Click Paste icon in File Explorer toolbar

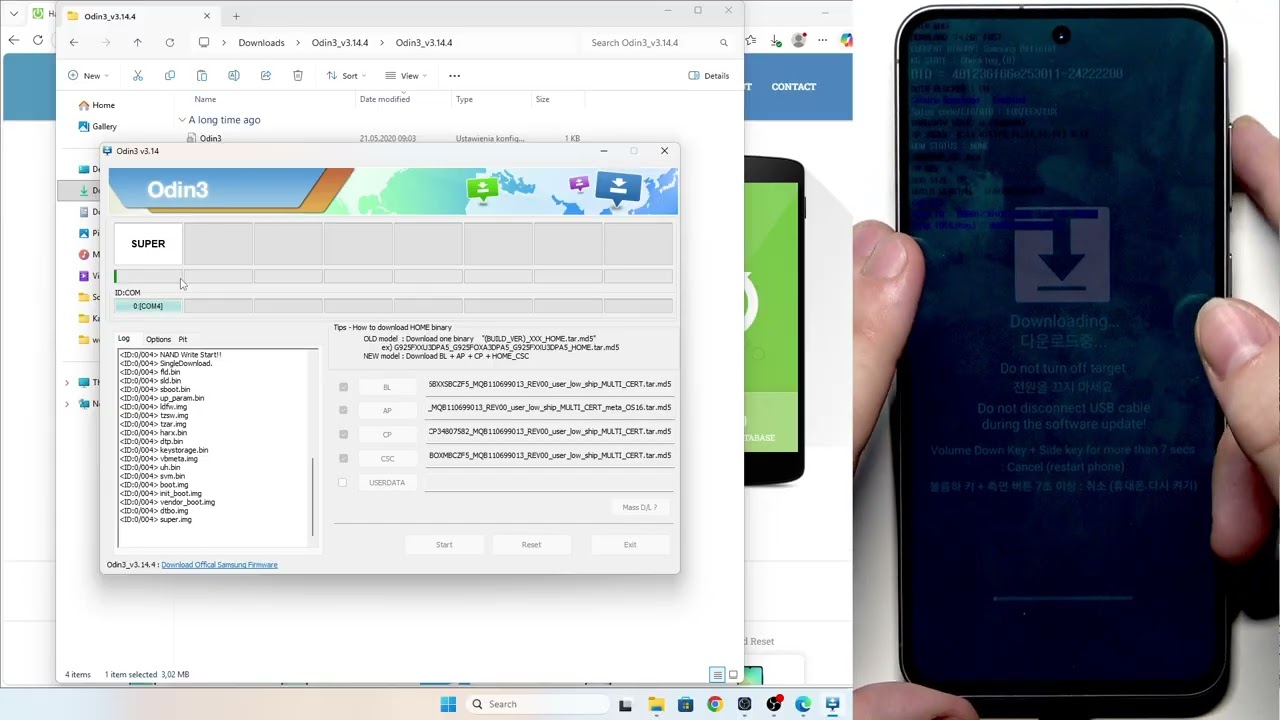202,76
